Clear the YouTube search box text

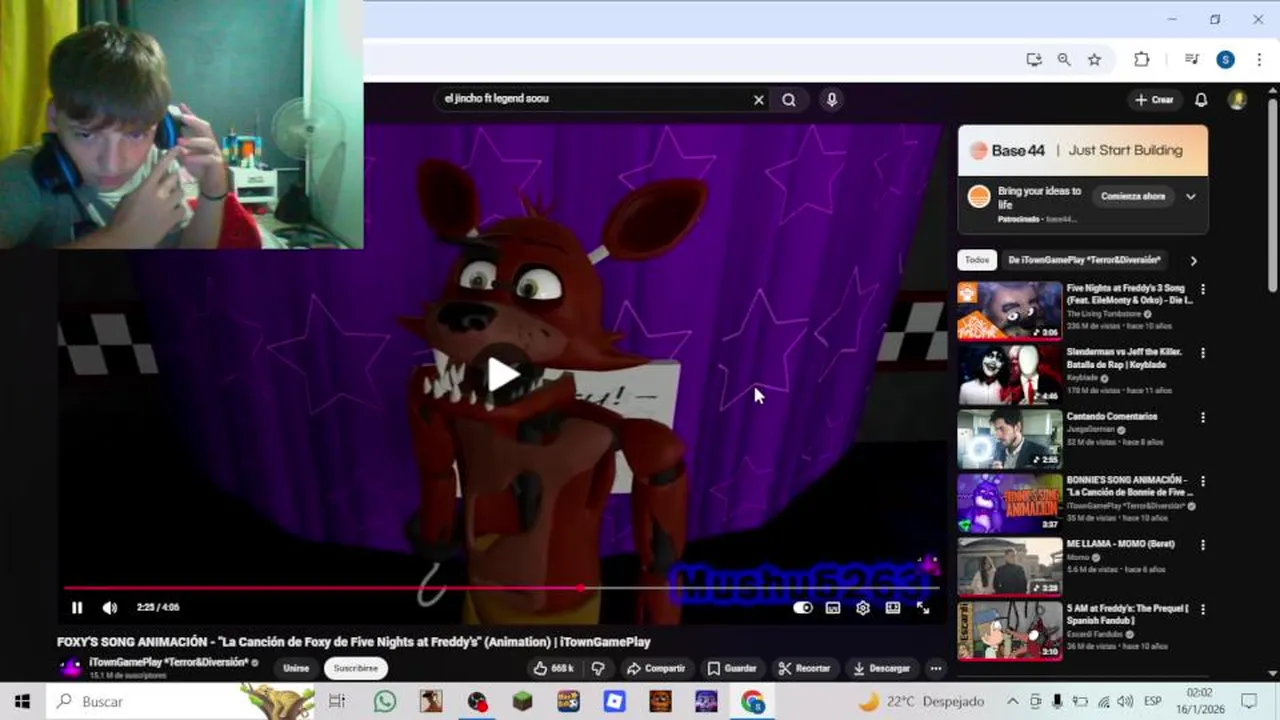(758, 99)
